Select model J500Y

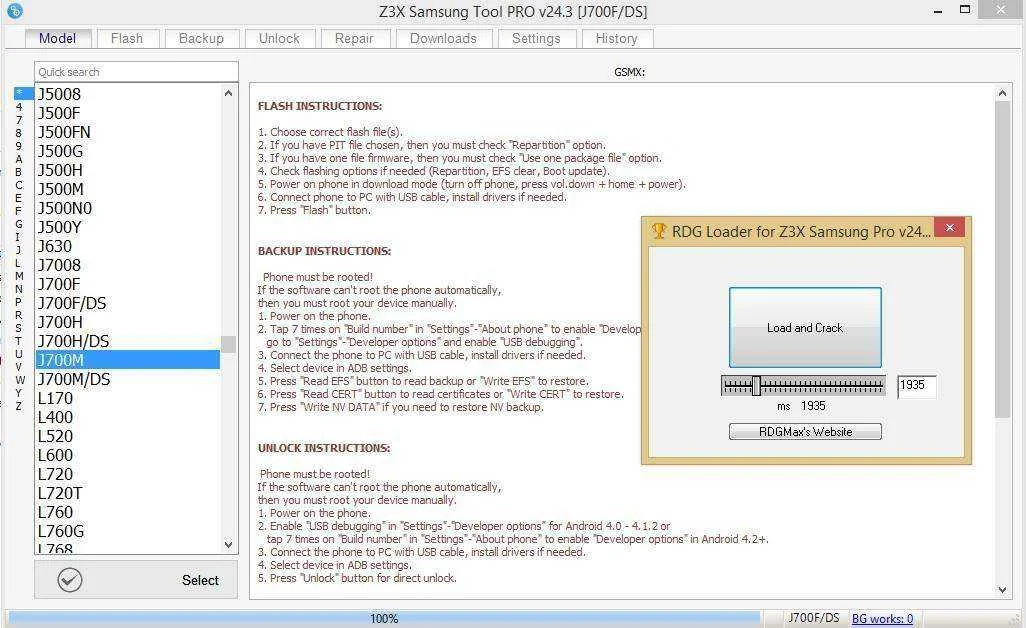128,227
